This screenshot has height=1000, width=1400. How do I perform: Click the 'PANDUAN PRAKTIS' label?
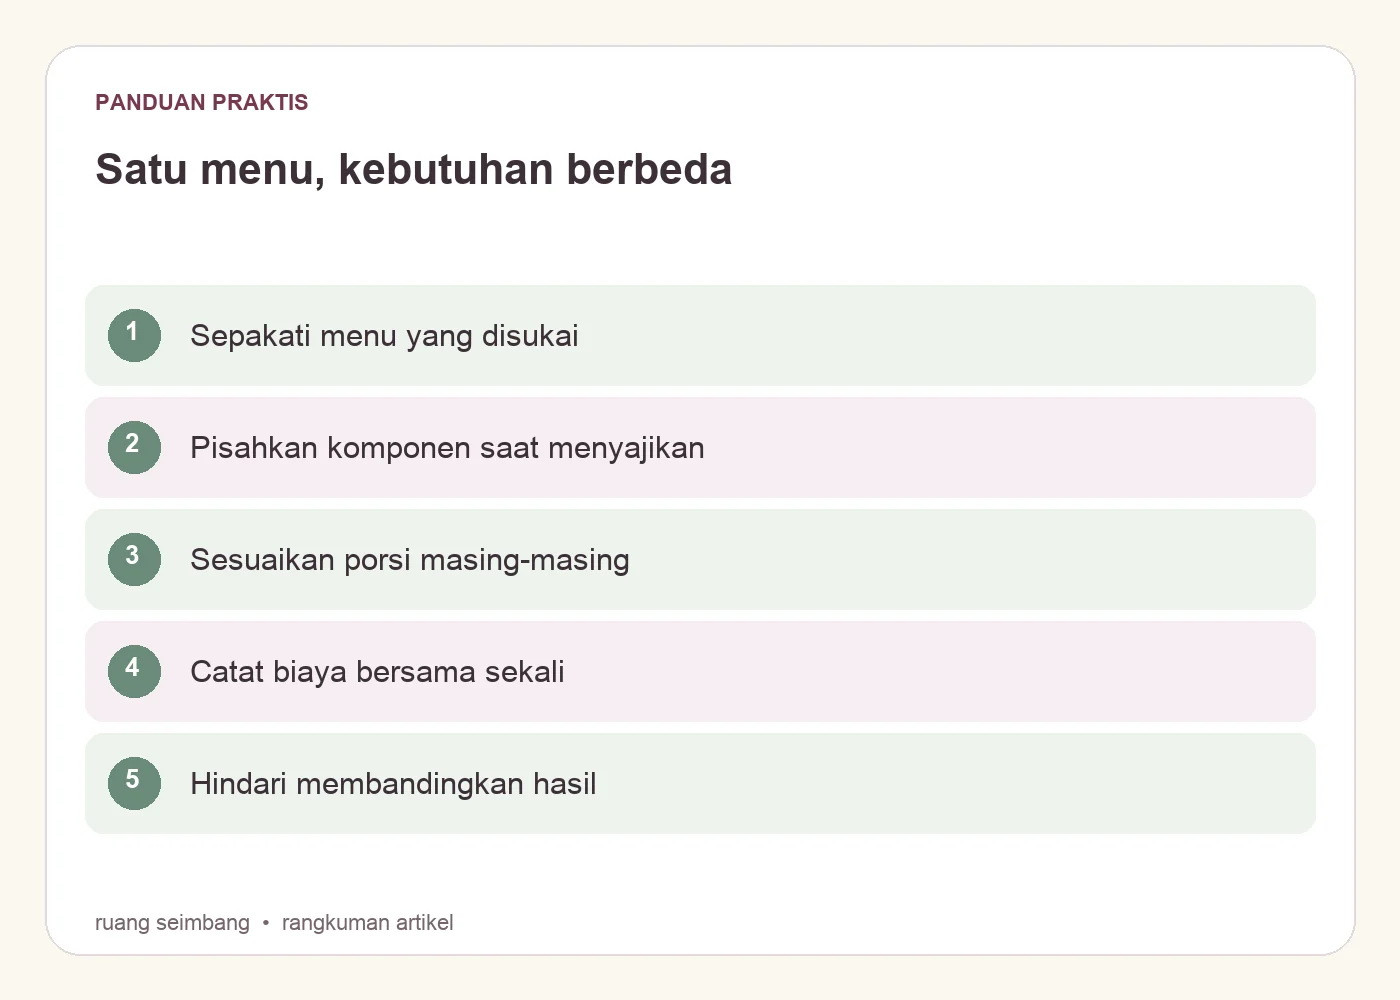point(202,102)
